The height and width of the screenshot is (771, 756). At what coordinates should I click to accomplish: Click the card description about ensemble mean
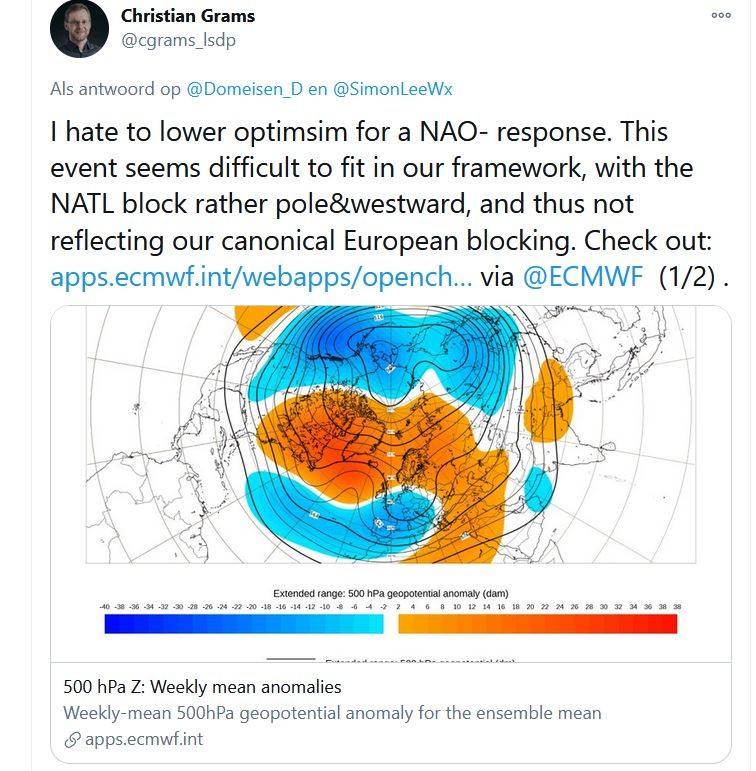[x=332, y=713]
